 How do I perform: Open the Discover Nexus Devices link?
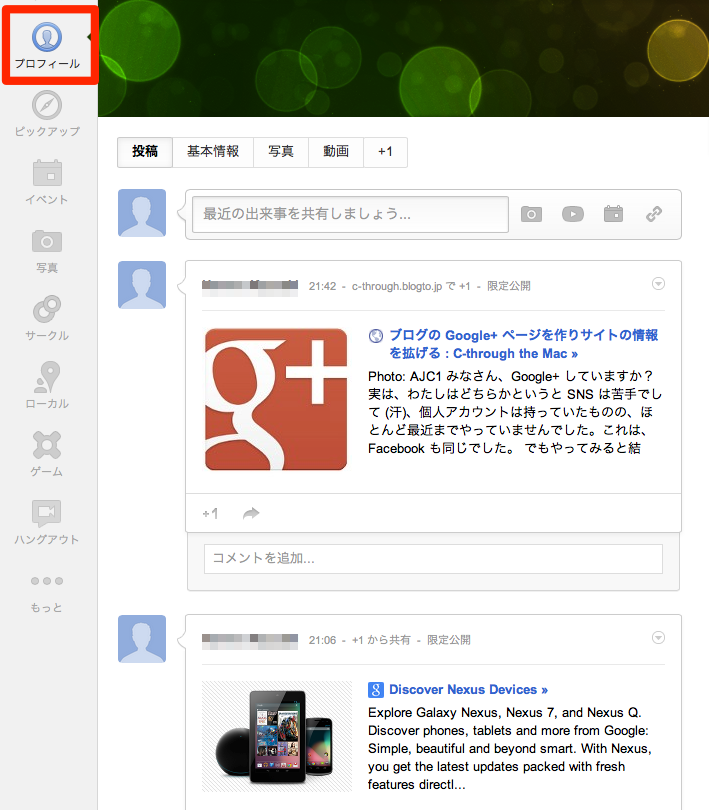468,690
